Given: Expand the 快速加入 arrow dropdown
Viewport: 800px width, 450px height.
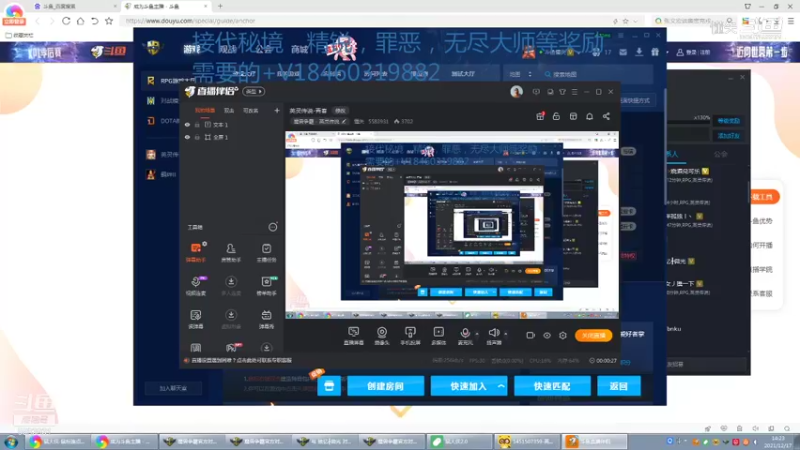Looking at the screenshot, I should 502,386.
